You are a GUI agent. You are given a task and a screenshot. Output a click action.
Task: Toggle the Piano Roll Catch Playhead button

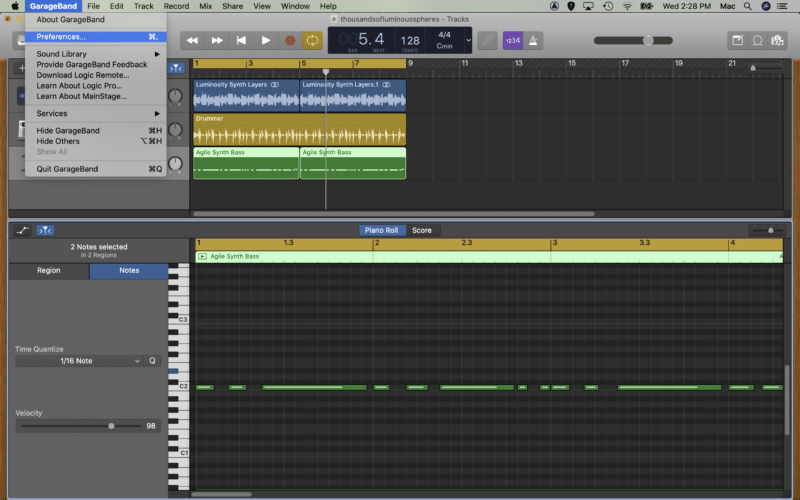coord(45,231)
